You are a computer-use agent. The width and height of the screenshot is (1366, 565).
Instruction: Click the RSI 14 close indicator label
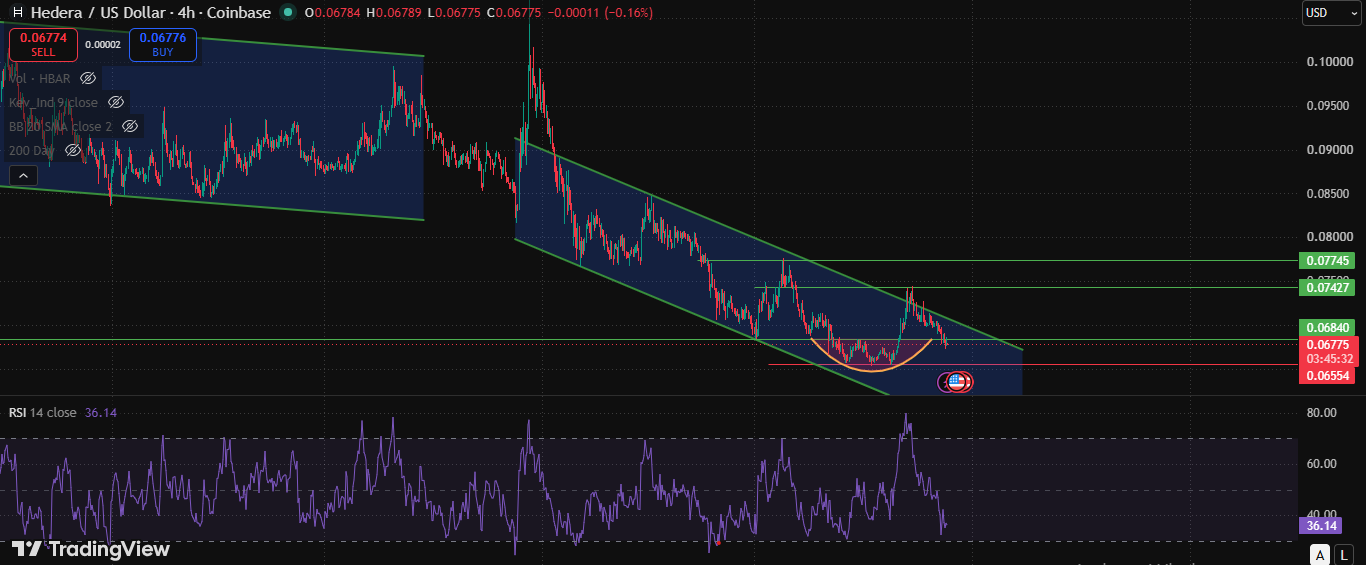43,412
